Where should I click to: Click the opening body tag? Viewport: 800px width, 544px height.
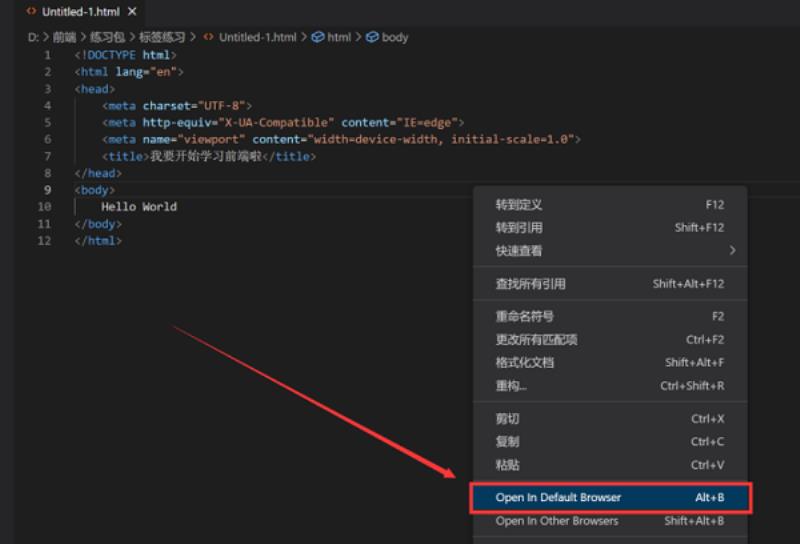95,190
